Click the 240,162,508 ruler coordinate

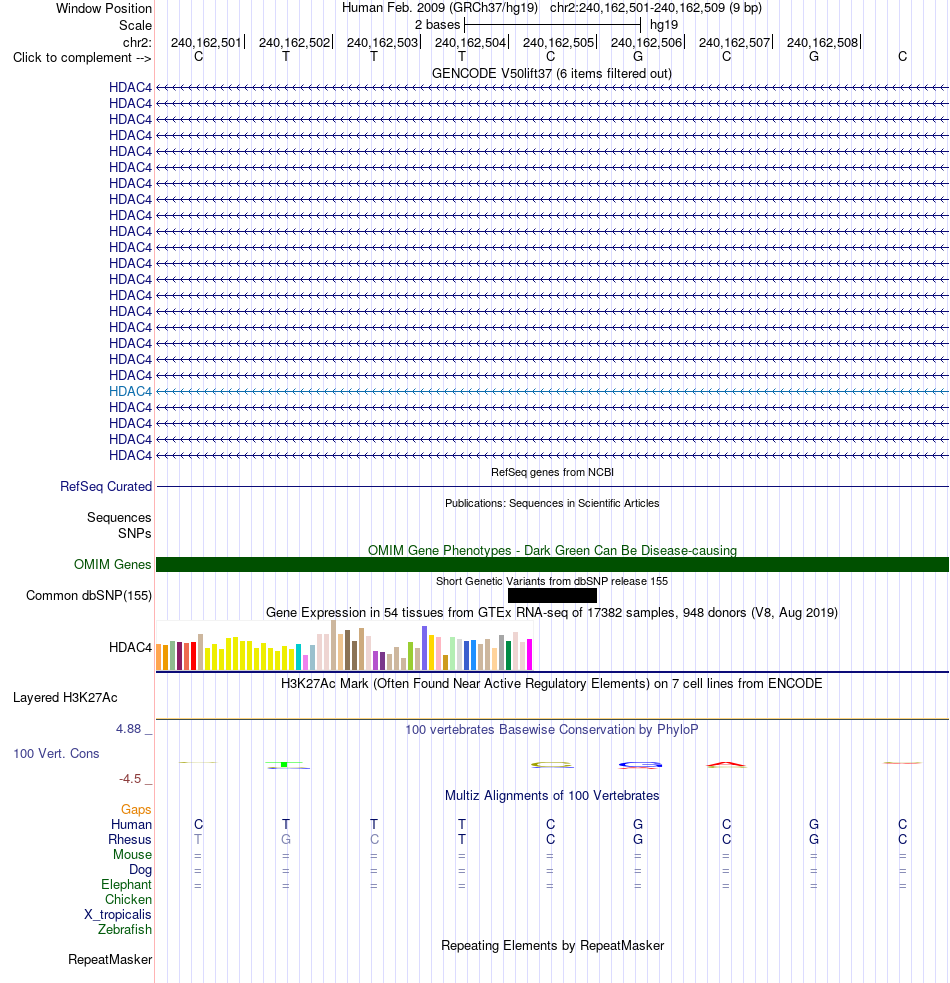pyautogui.click(x=823, y=43)
